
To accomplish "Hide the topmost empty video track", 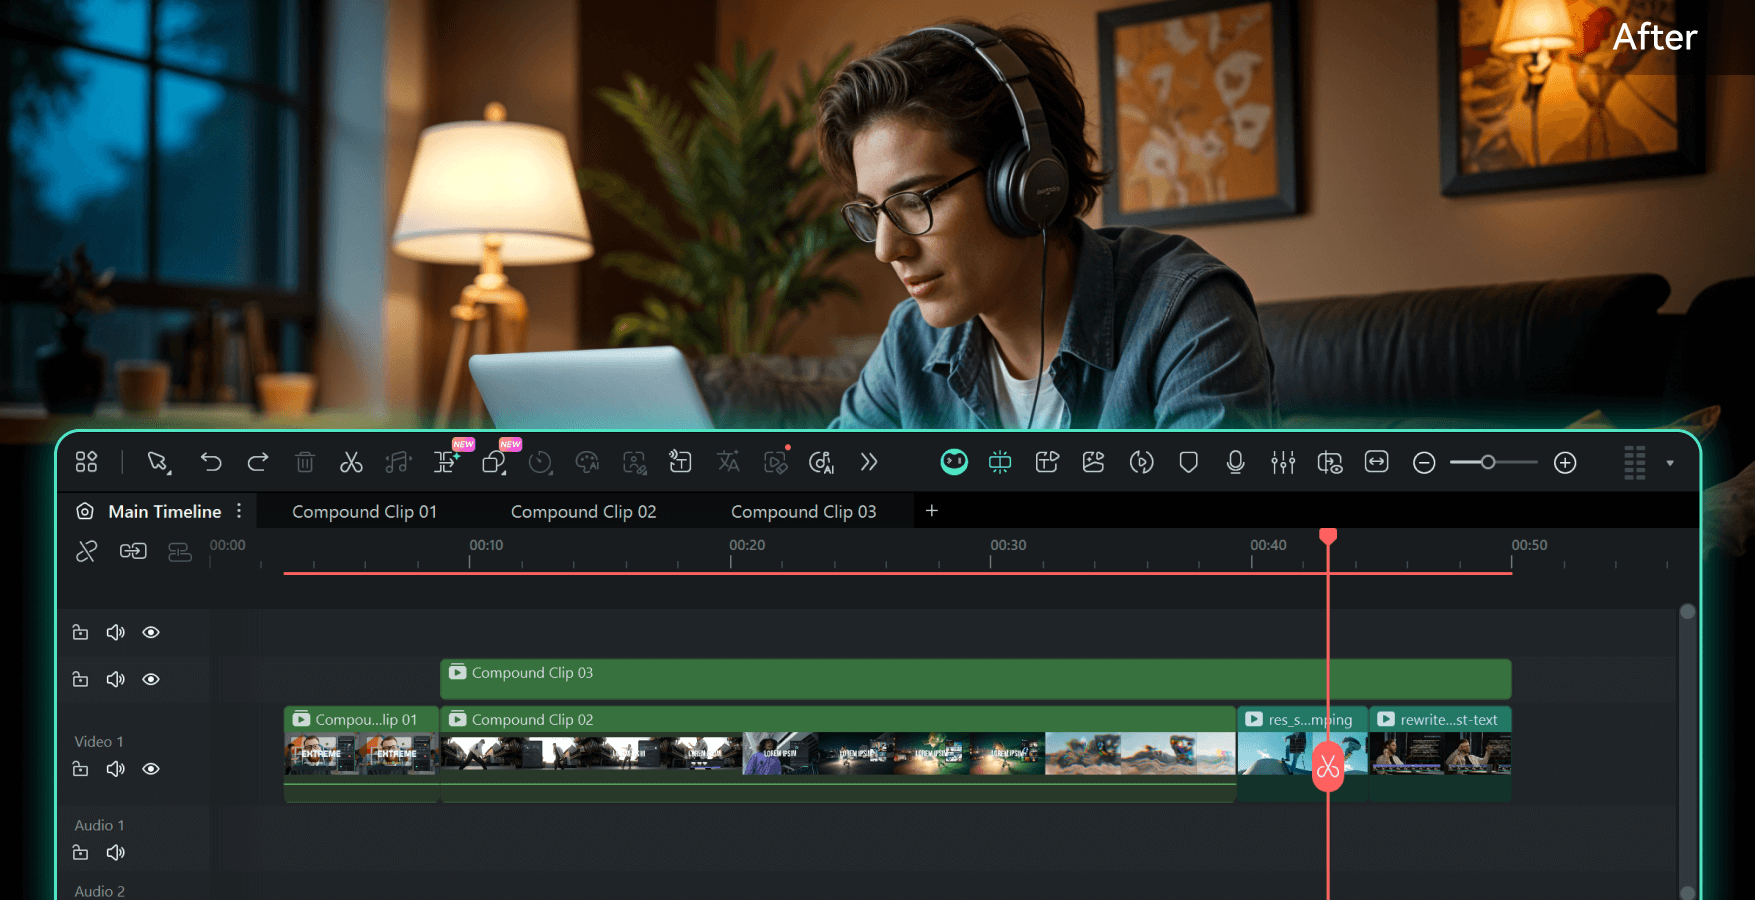I will (x=151, y=632).
